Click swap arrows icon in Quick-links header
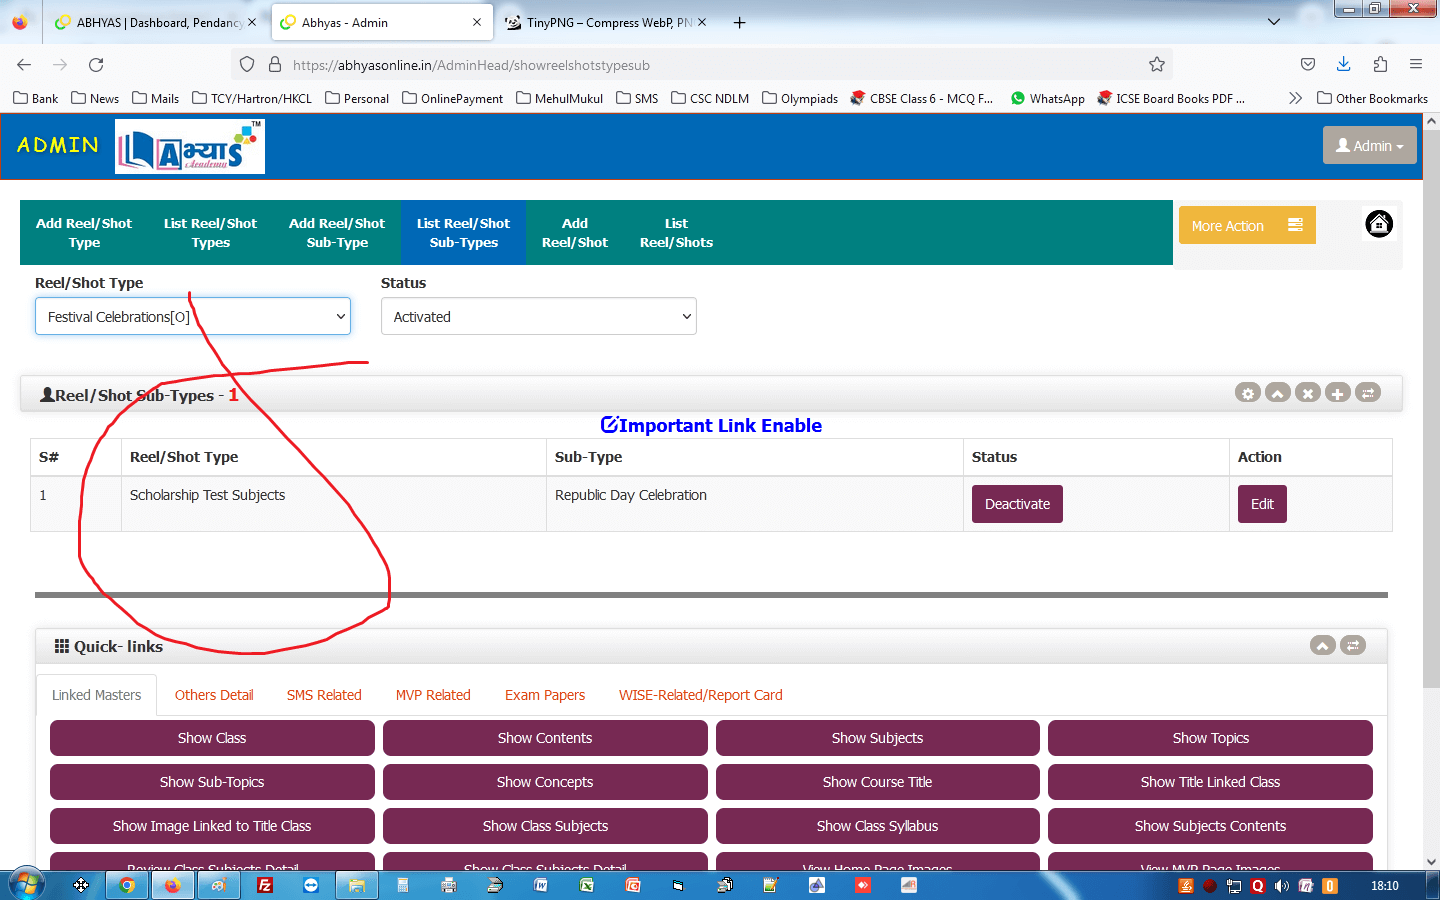The image size is (1440, 900). pos(1353,645)
